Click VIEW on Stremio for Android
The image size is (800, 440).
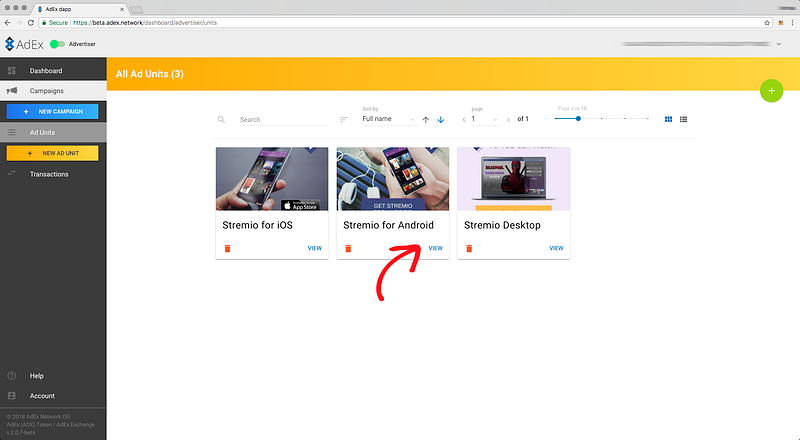(x=435, y=248)
